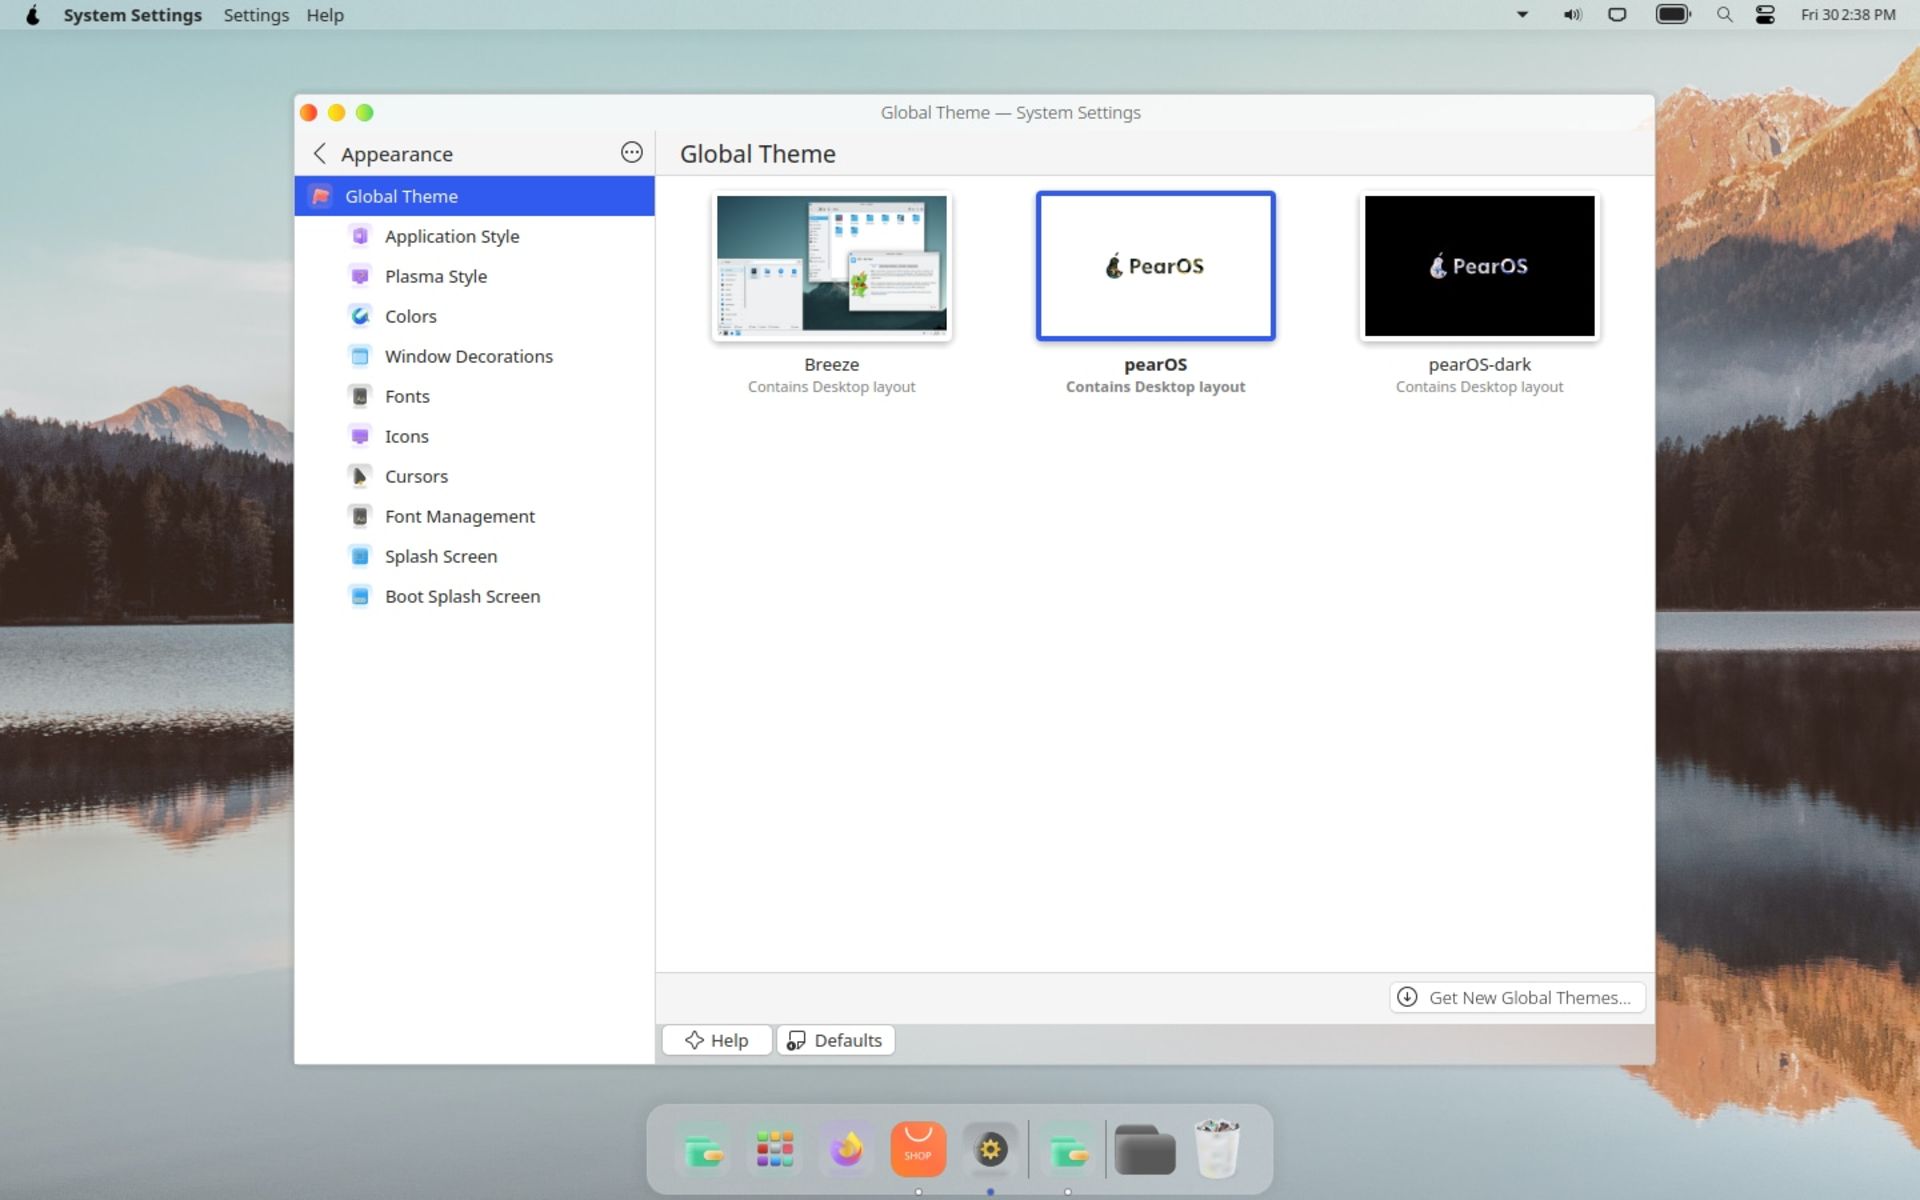Click the Splash Screen icon
This screenshot has width=1920, height=1200.
[x=360, y=556]
